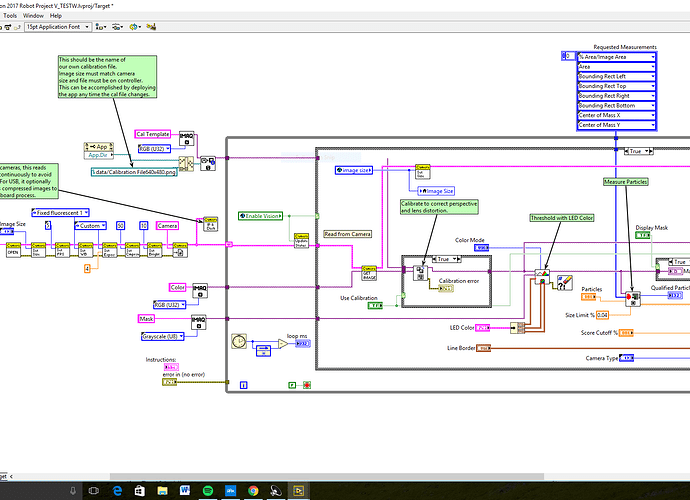Select the IMAQ Create node next to Mask

198,323
